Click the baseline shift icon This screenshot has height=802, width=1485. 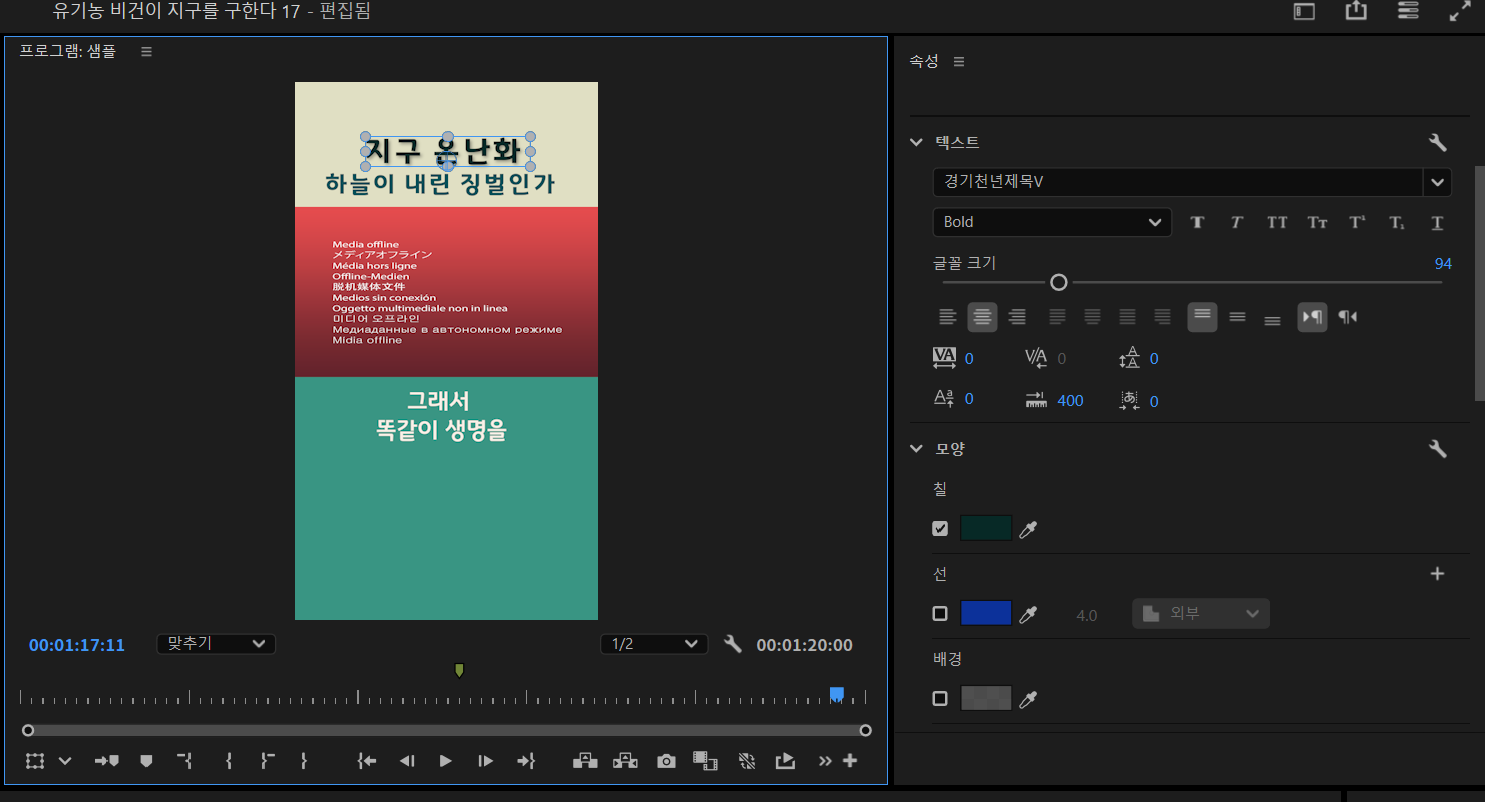point(944,398)
